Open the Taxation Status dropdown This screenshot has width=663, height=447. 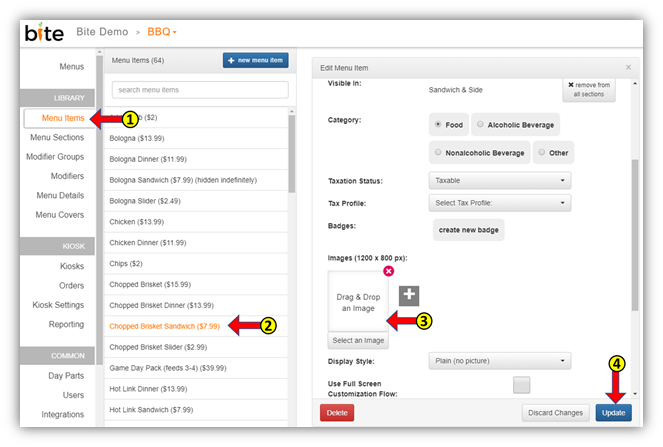[x=499, y=181]
